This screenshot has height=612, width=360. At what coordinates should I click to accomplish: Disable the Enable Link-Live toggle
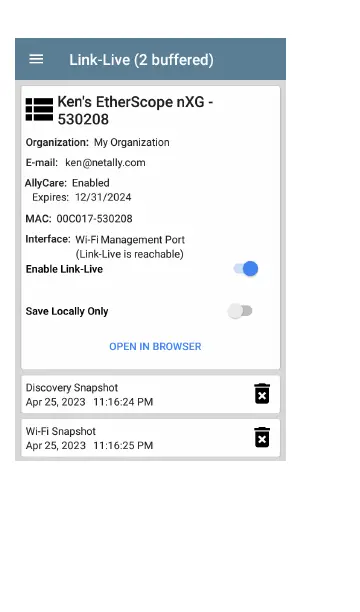pos(246,269)
